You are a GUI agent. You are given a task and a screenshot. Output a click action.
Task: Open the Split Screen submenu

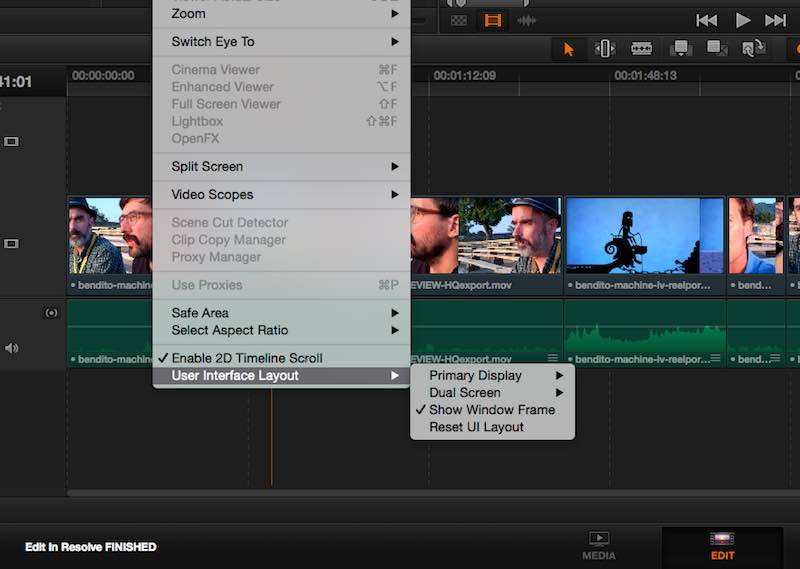click(282, 167)
